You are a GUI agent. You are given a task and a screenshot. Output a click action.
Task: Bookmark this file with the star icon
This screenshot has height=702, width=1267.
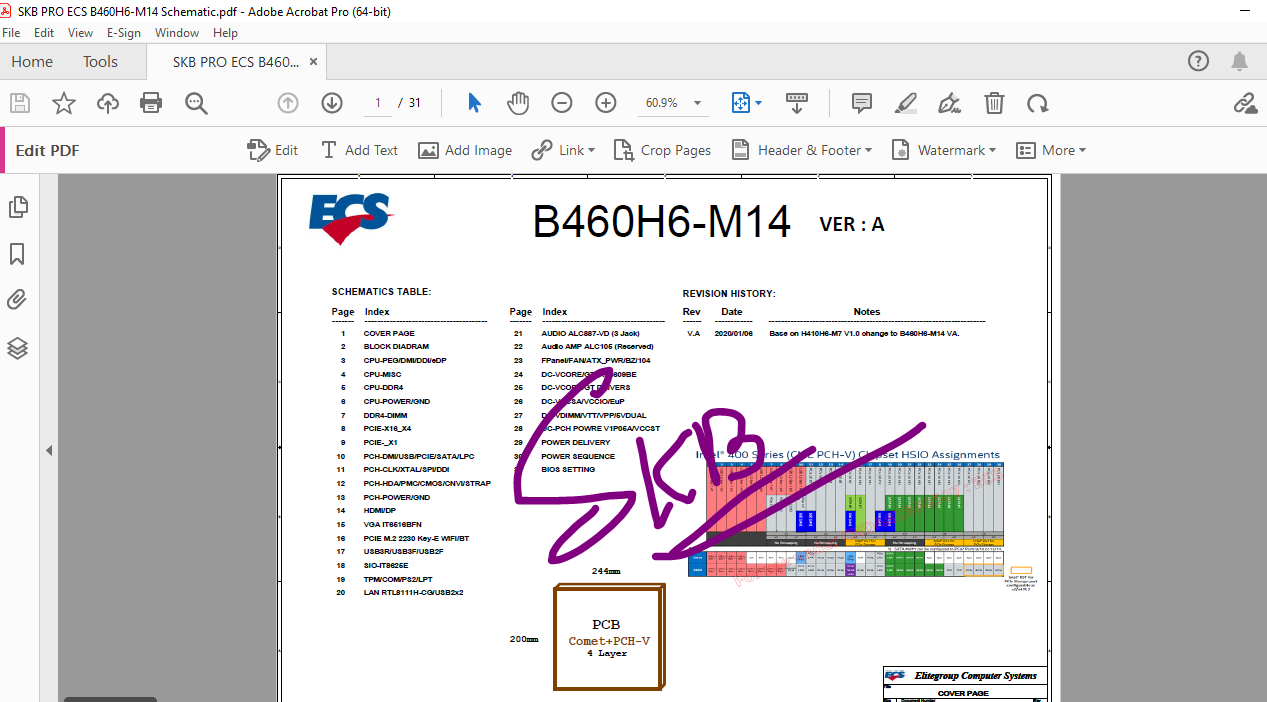point(64,103)
